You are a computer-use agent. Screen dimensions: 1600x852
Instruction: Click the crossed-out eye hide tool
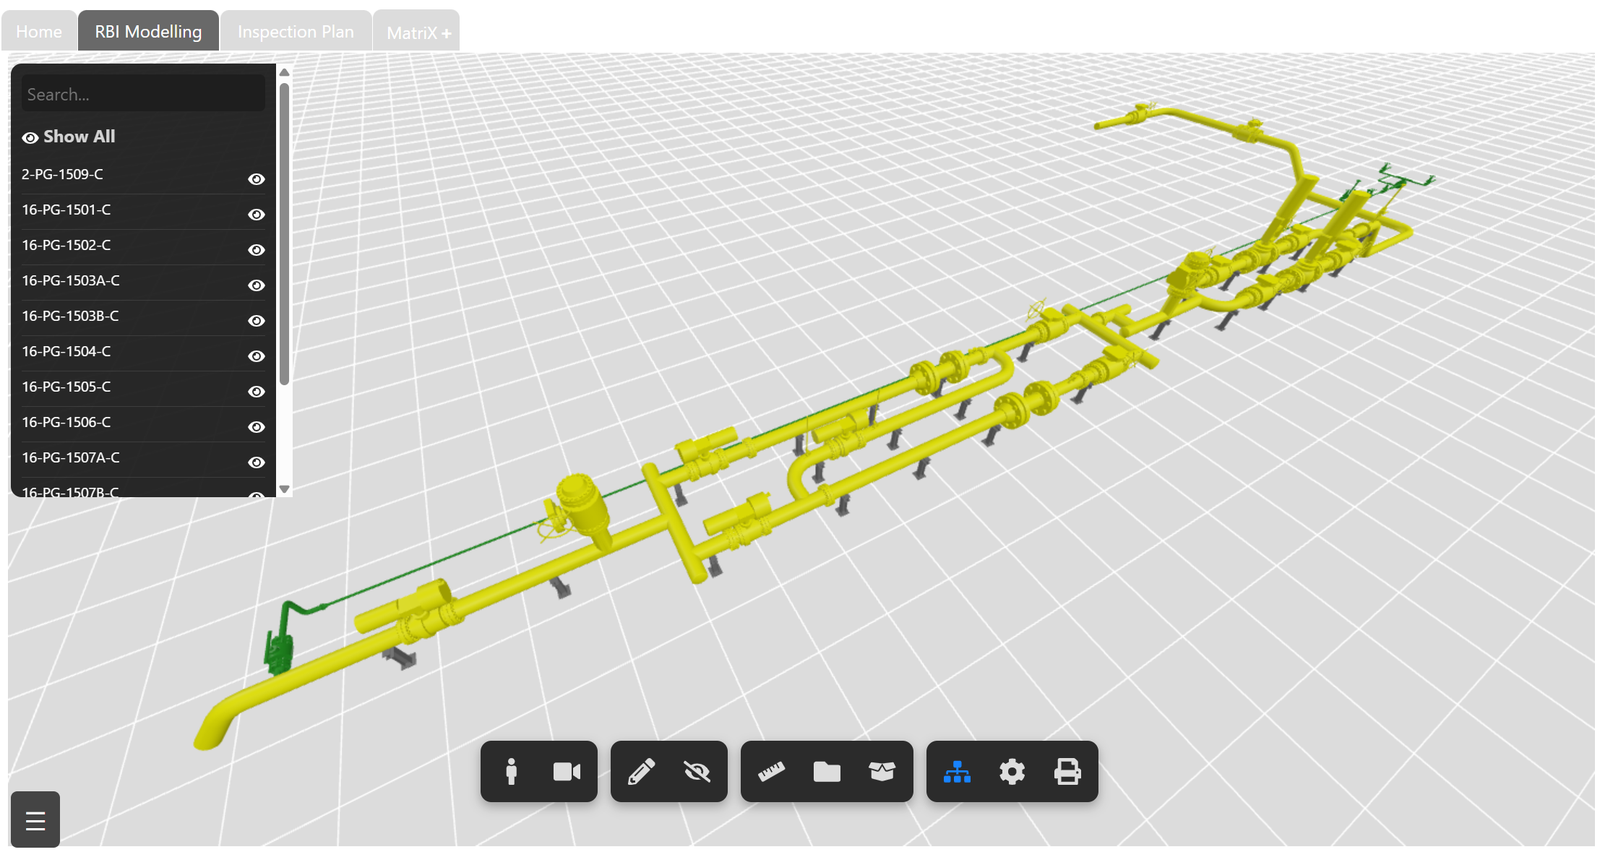(697, 771)
